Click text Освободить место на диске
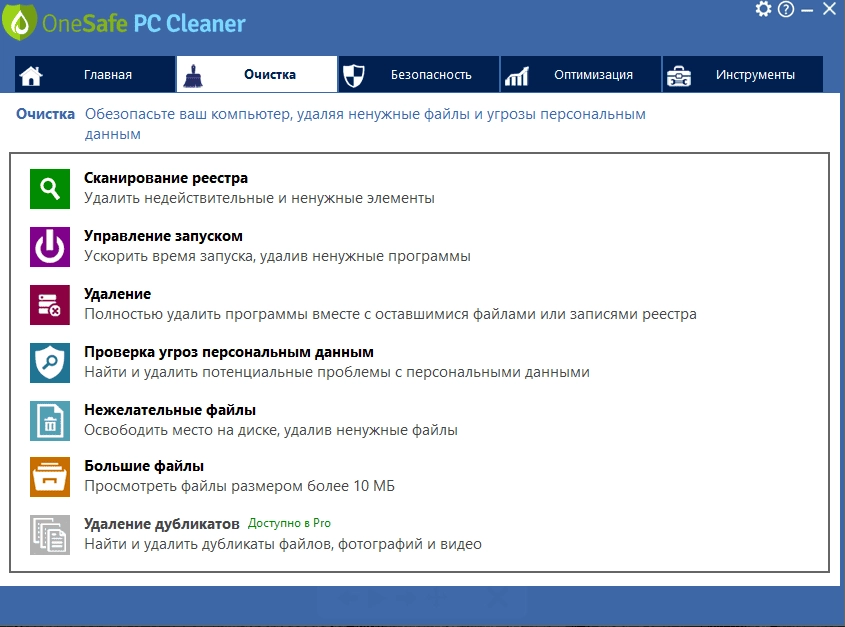 click(x=182, y=430)
